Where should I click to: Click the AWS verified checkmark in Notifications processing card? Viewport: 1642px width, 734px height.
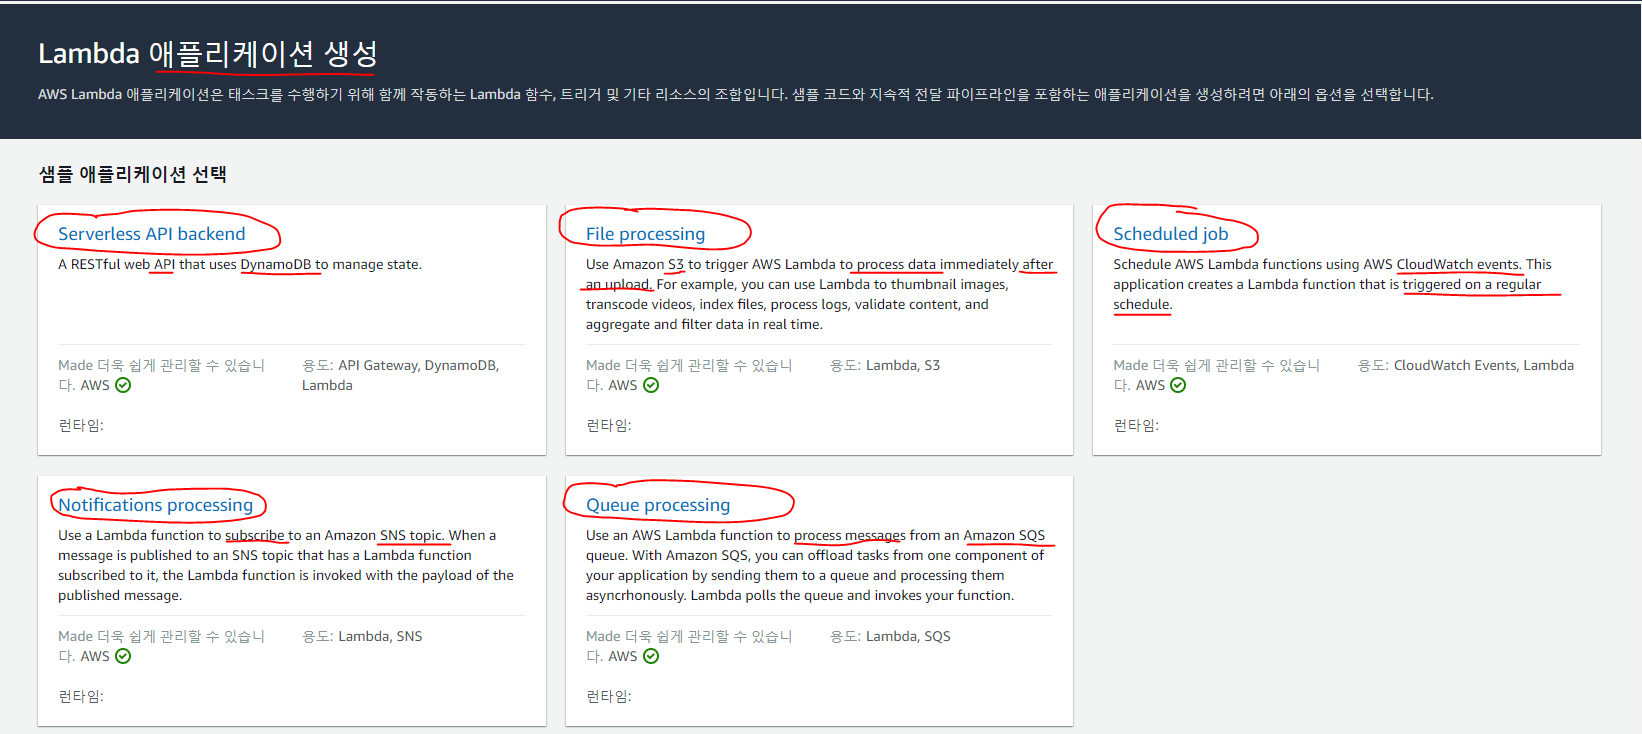(x=123, y=656)
